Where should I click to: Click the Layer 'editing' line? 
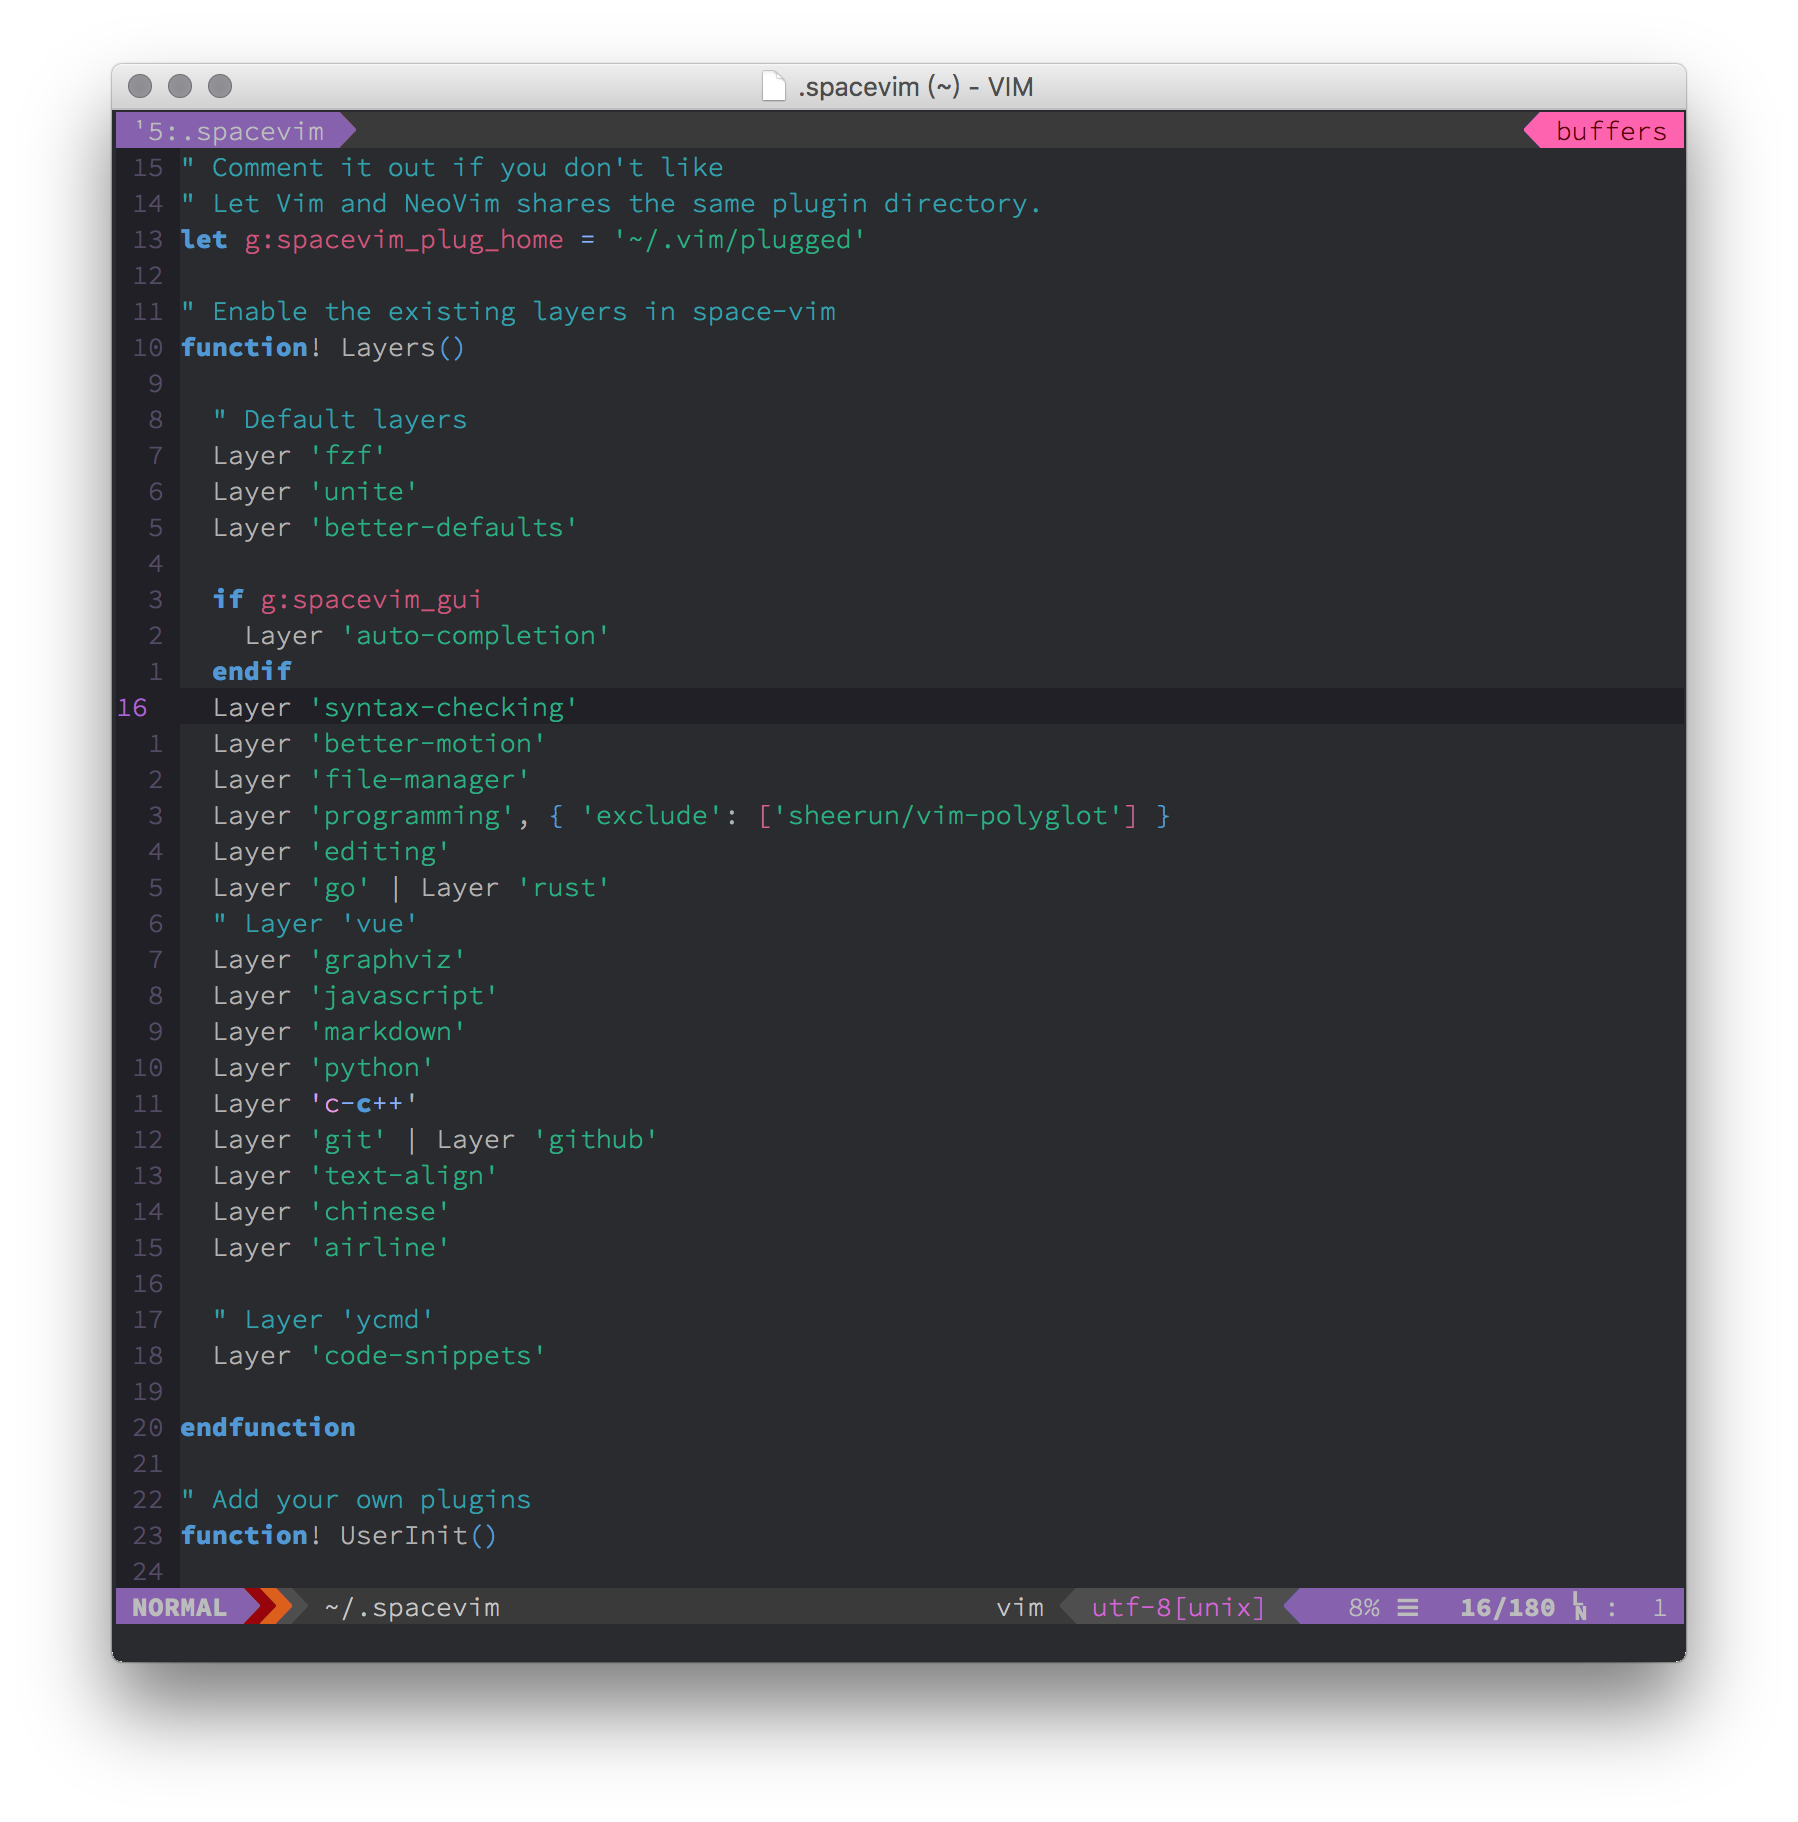[x=331, y=851]
